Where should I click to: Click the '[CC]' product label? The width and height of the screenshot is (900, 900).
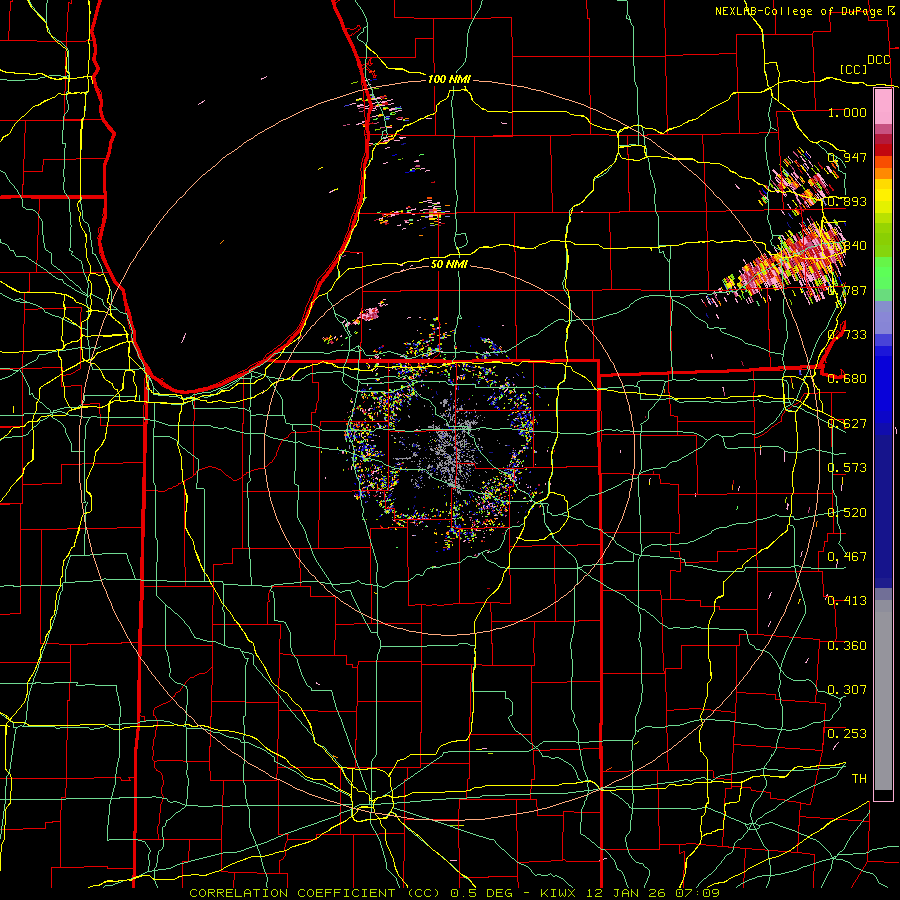[x=853, y=69]
